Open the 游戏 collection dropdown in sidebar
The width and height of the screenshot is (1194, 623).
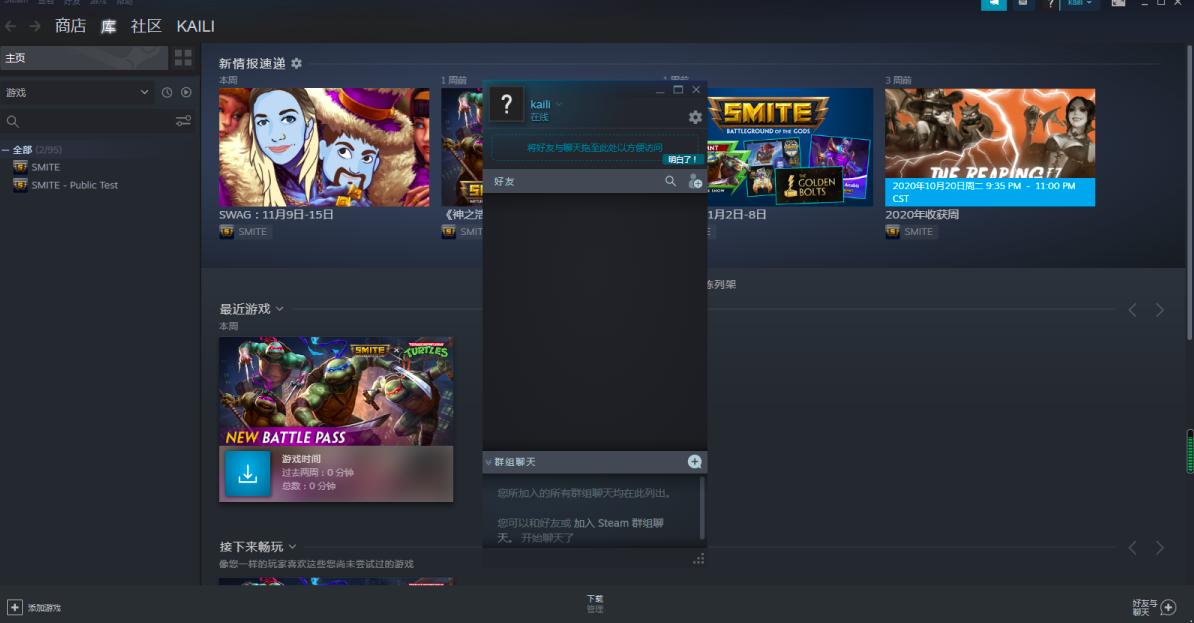[x=144, y=92]
